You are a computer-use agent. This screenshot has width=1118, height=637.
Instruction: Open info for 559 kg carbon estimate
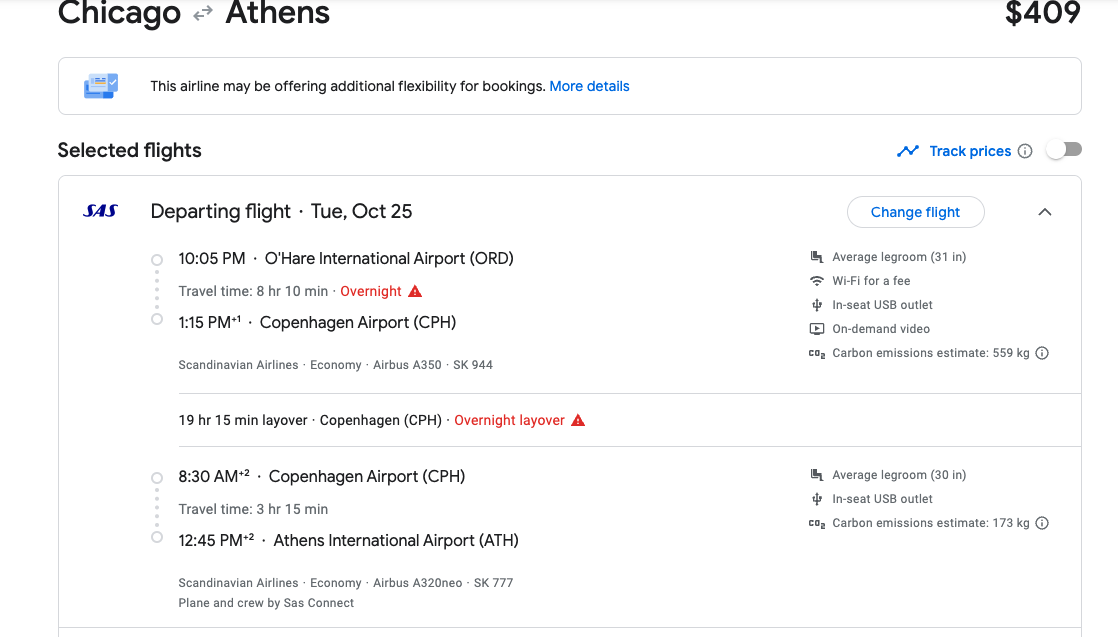pos(1042,353)
